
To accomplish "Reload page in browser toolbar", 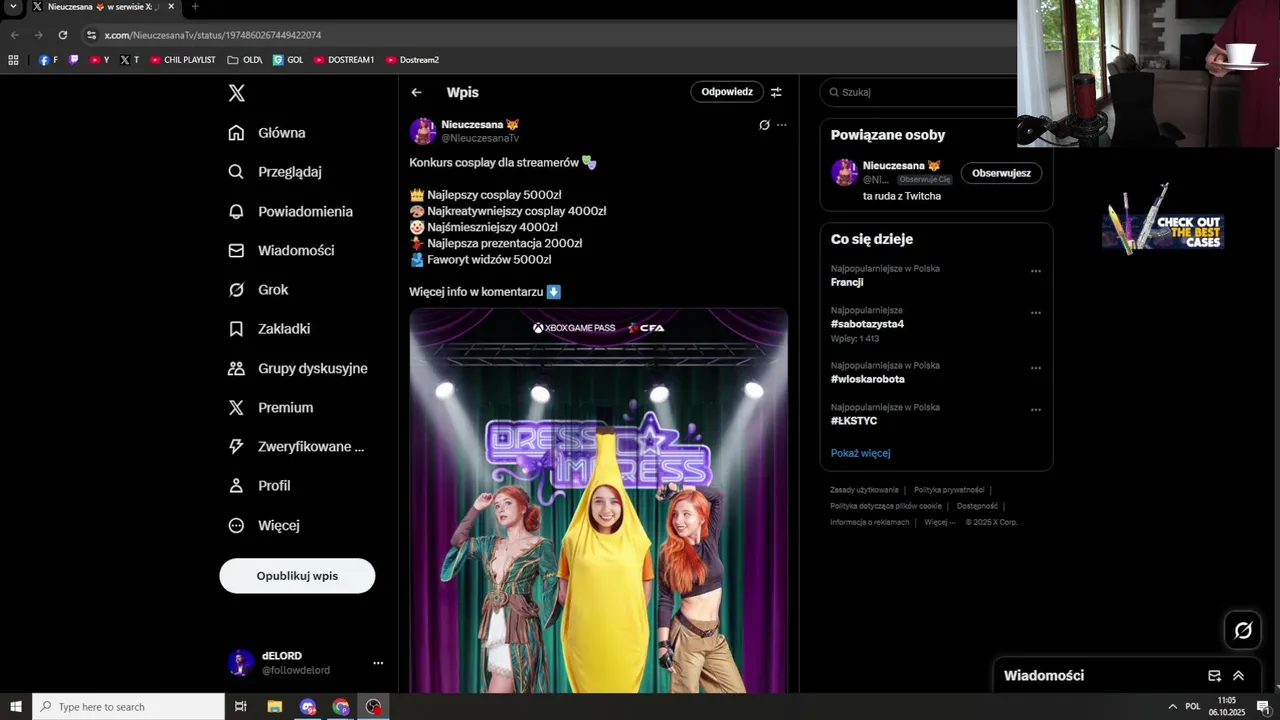I will click(x=62, y=35).
